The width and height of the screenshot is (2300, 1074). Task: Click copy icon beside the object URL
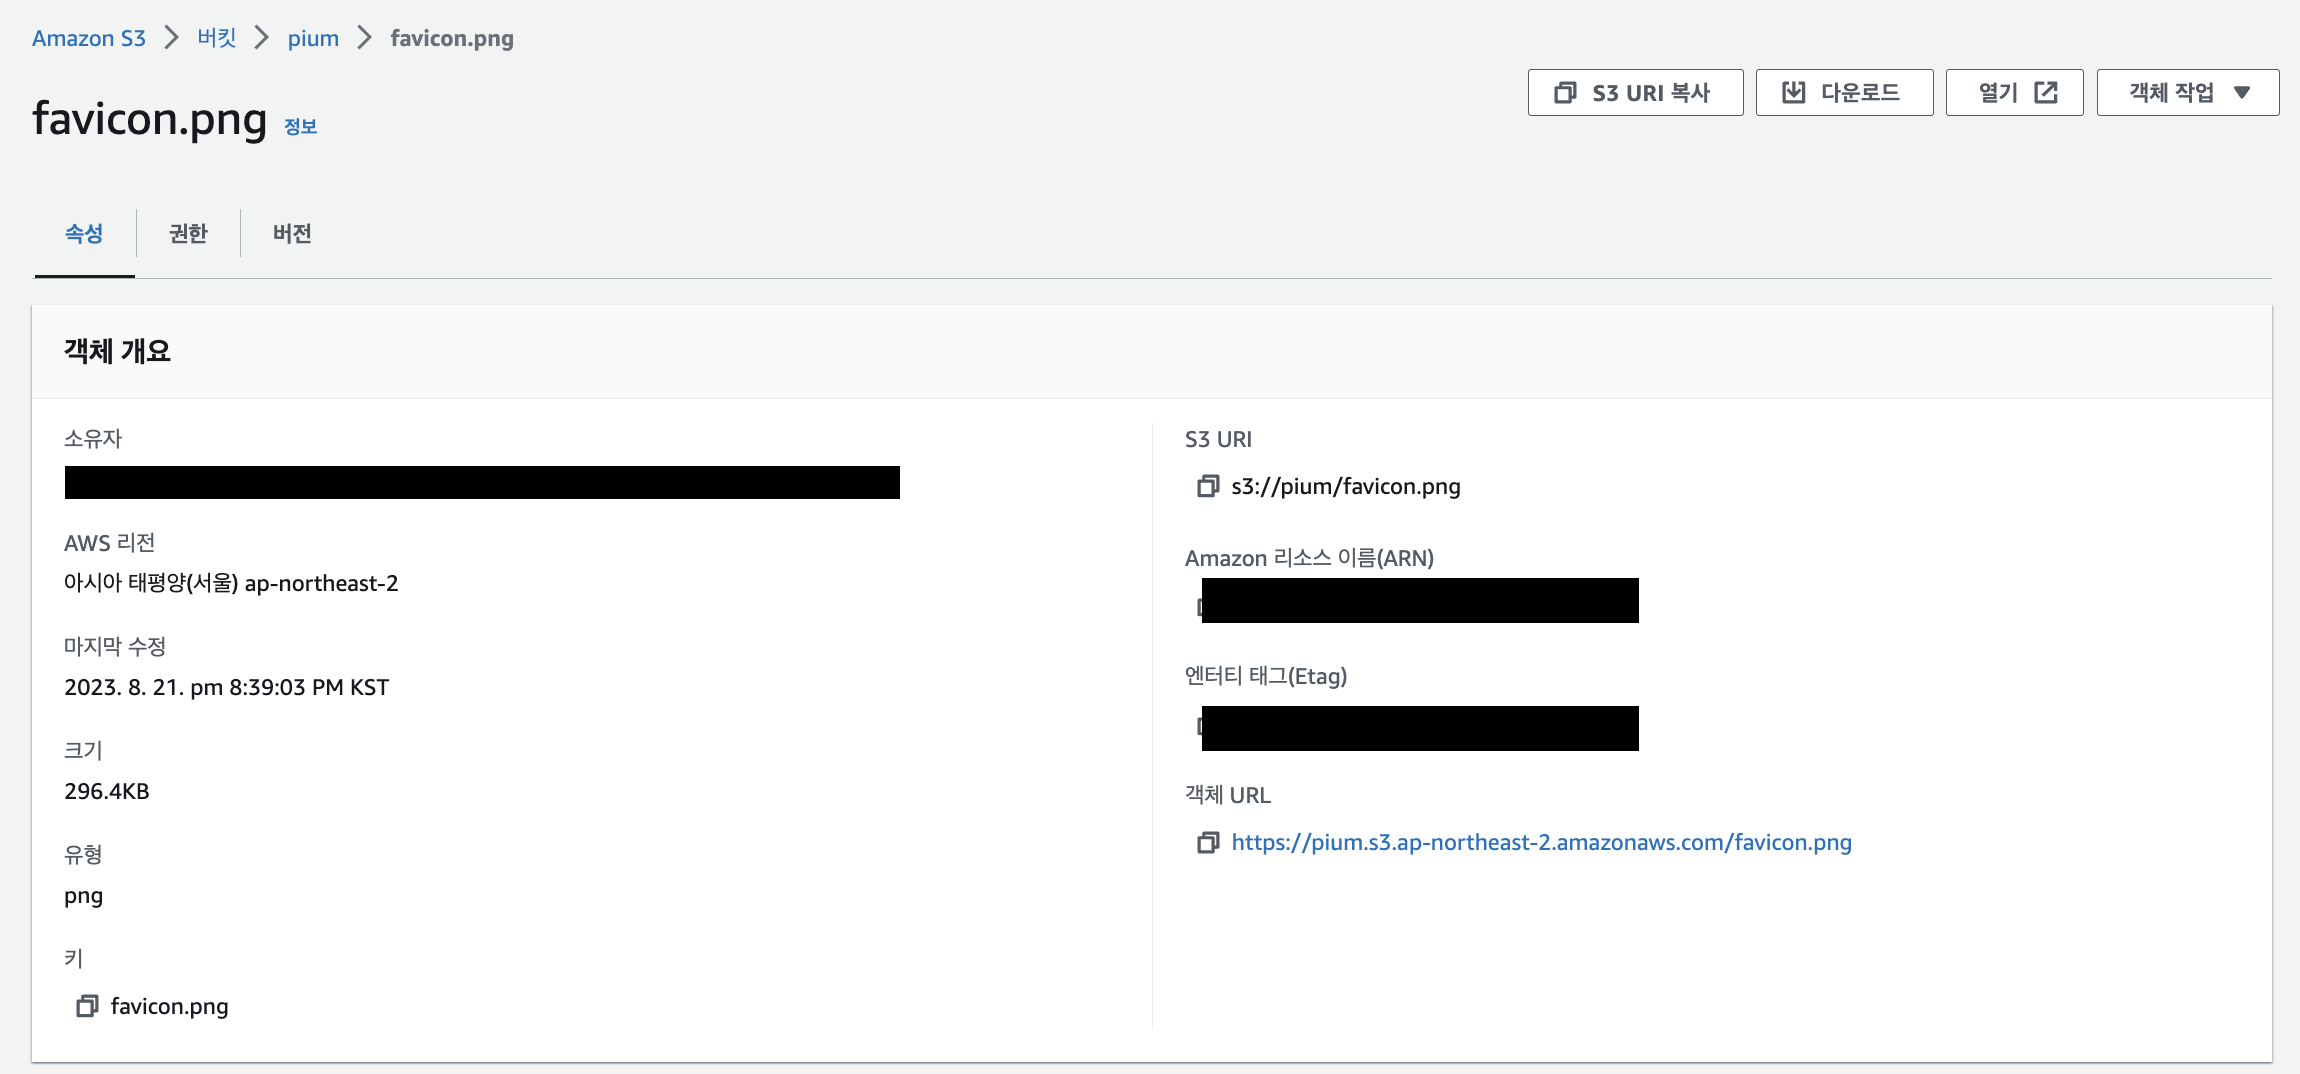pos(1208,842)
